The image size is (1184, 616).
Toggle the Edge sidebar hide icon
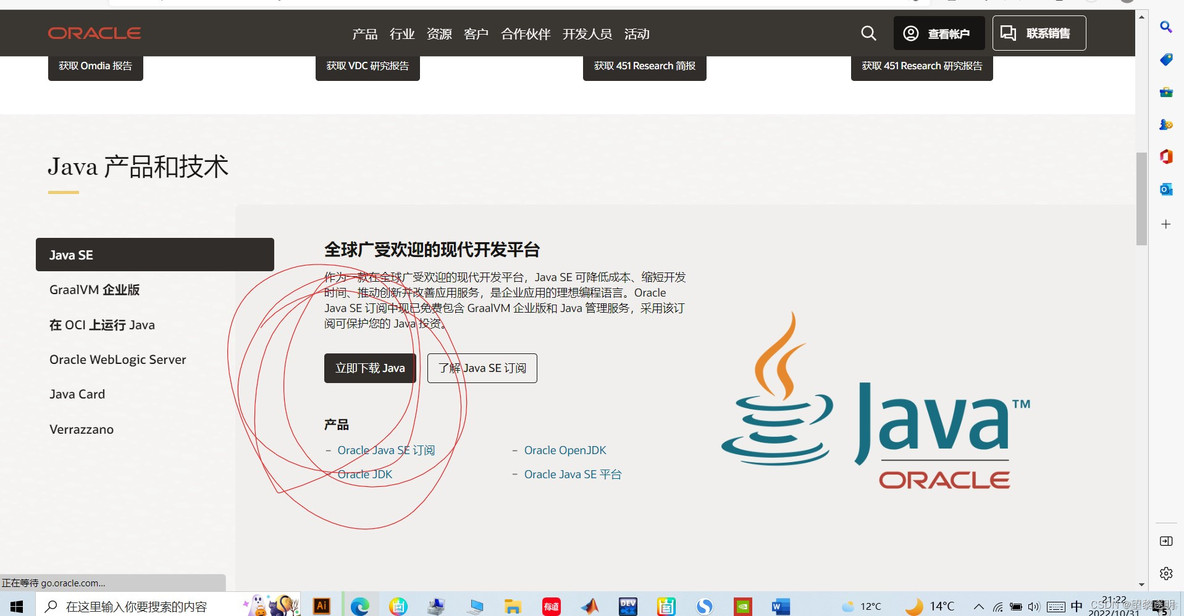tap(1166, 541)
